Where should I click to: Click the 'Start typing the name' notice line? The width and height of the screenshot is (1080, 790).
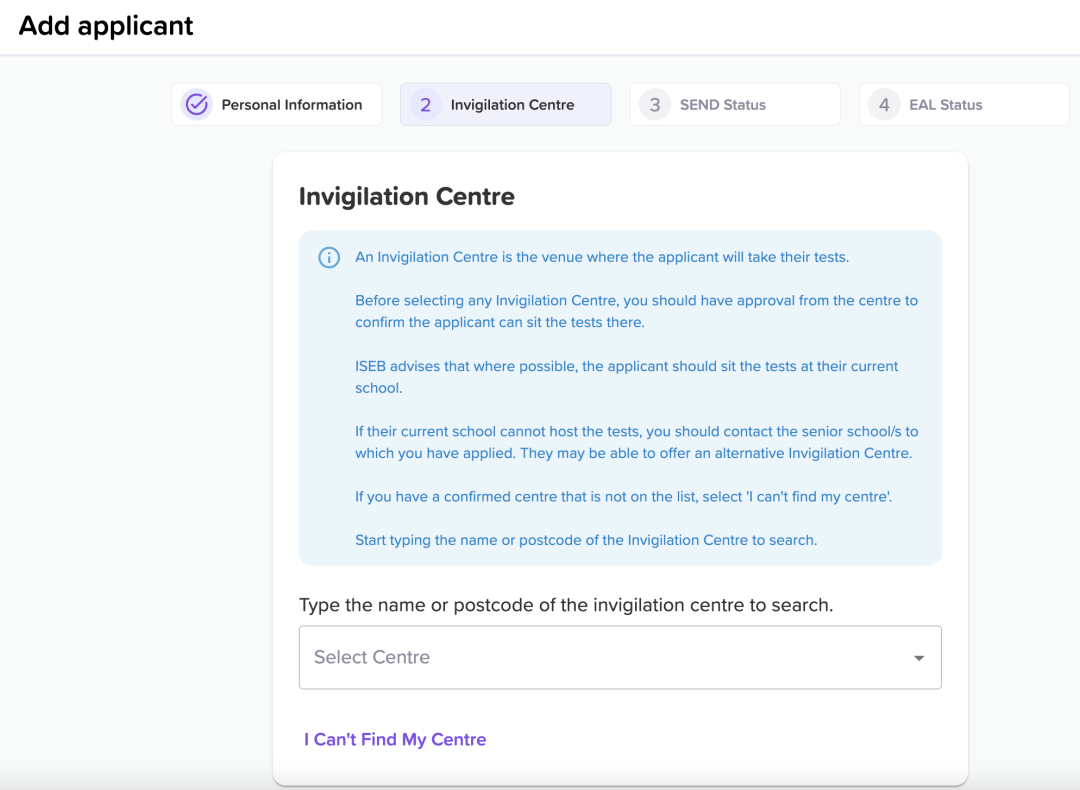[x=586, y=540]
